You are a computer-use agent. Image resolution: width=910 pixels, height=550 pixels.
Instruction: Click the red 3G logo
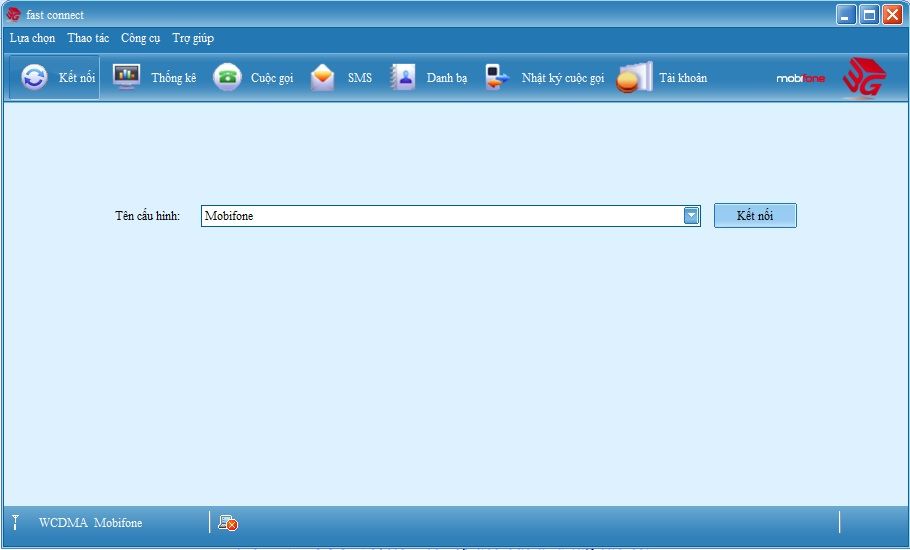coord(863,78)
